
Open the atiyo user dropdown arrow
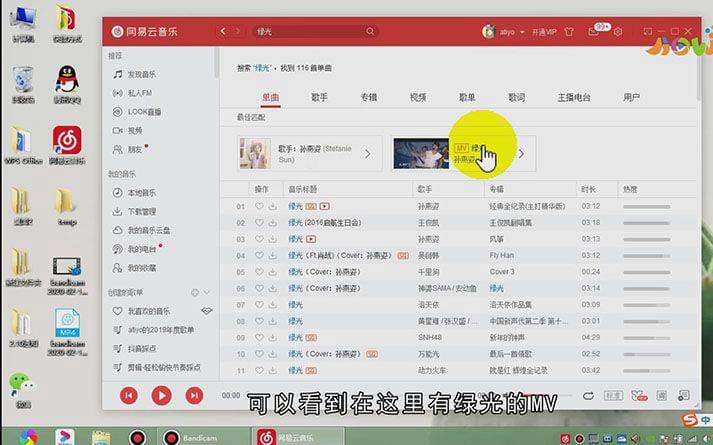[x=522, y=32]
